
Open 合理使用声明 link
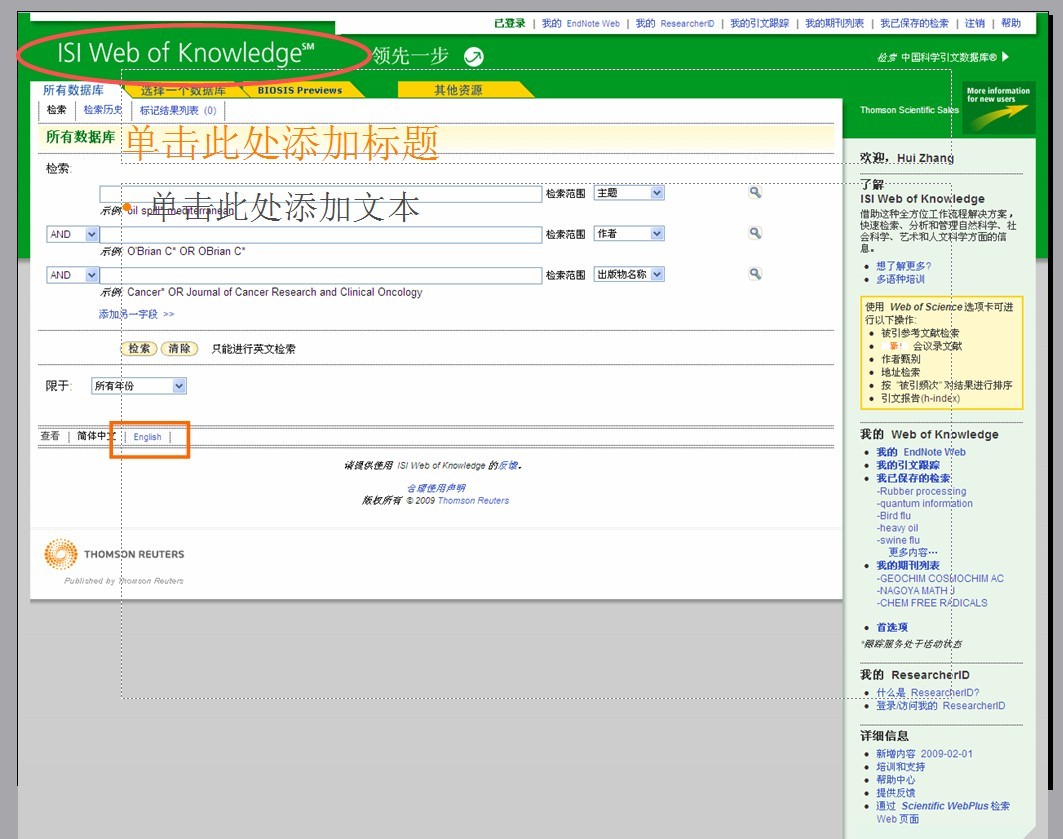pos(436,488)
